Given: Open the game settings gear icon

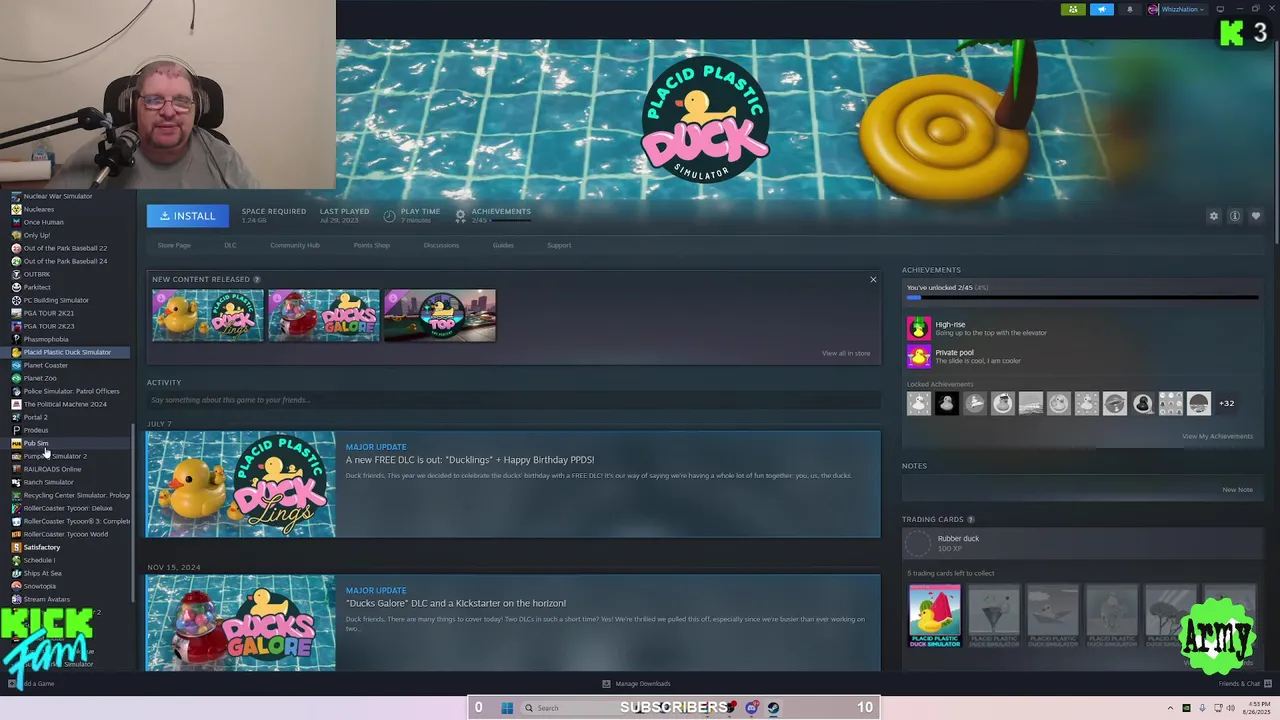Looking at the screenshot, I should 1214,216.
